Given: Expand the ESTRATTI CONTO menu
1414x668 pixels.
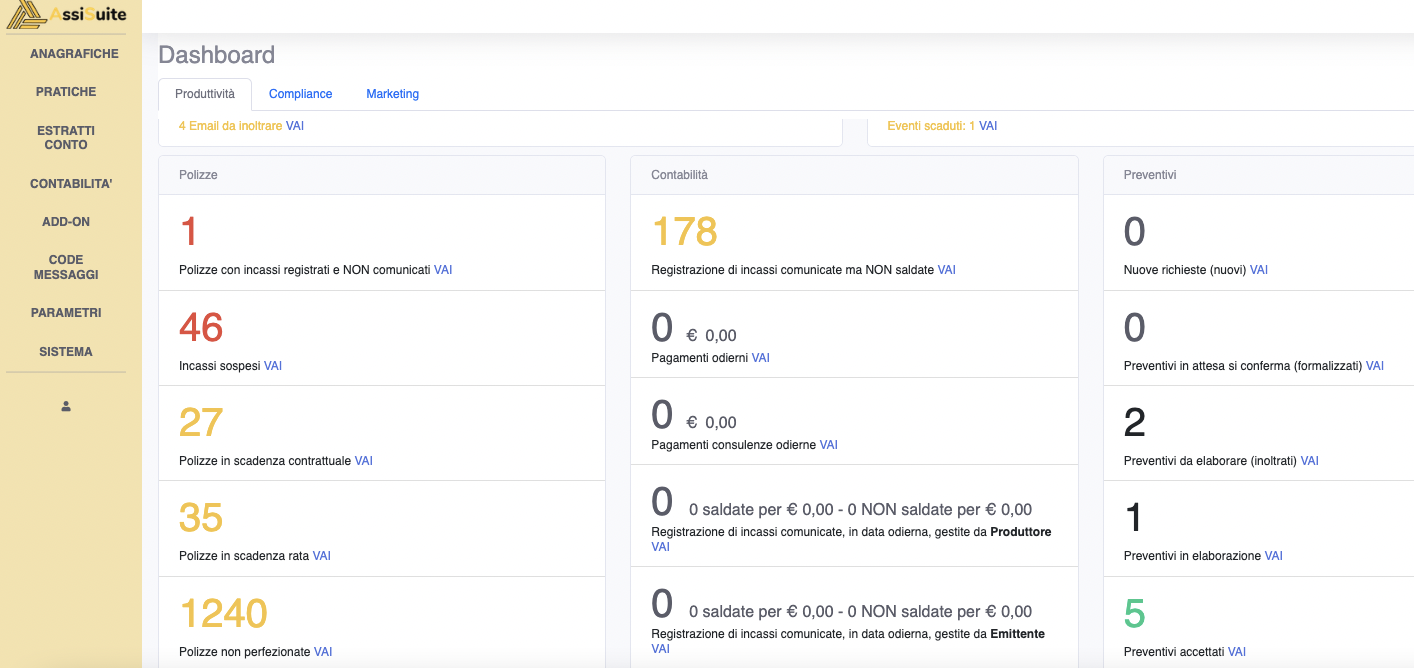Looking at the screenshot, I should pos(66,138).
